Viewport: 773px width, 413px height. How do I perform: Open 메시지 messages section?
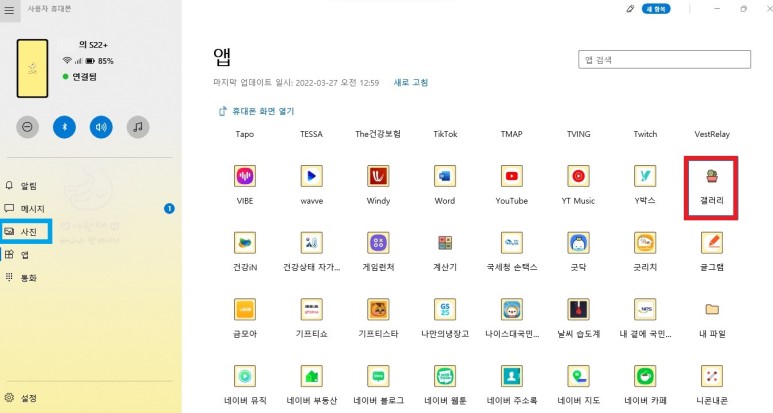pyautogui.click(x=25, y=209)
